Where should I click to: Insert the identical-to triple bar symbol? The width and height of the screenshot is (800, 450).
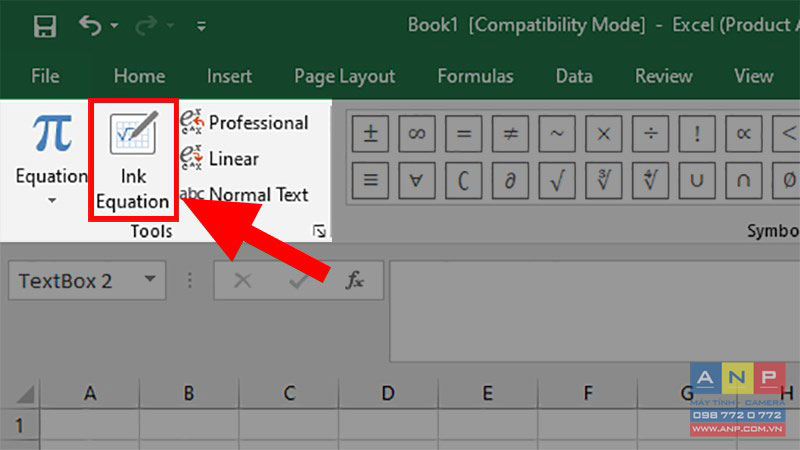point(370,180)
